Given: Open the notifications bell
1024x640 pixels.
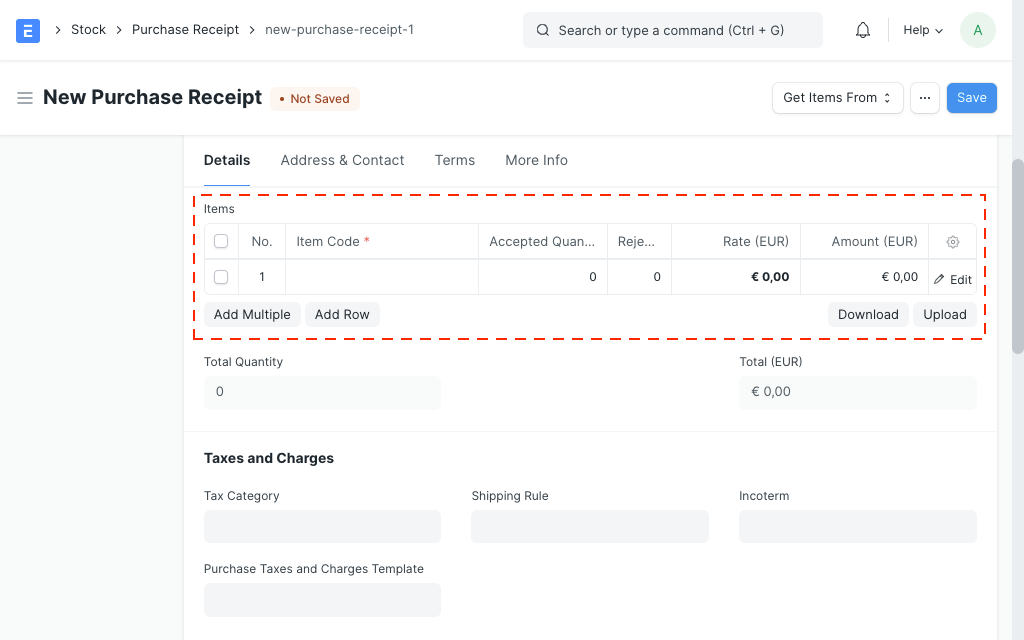Looking at the screenshot, I should click(x=863, y=30).
